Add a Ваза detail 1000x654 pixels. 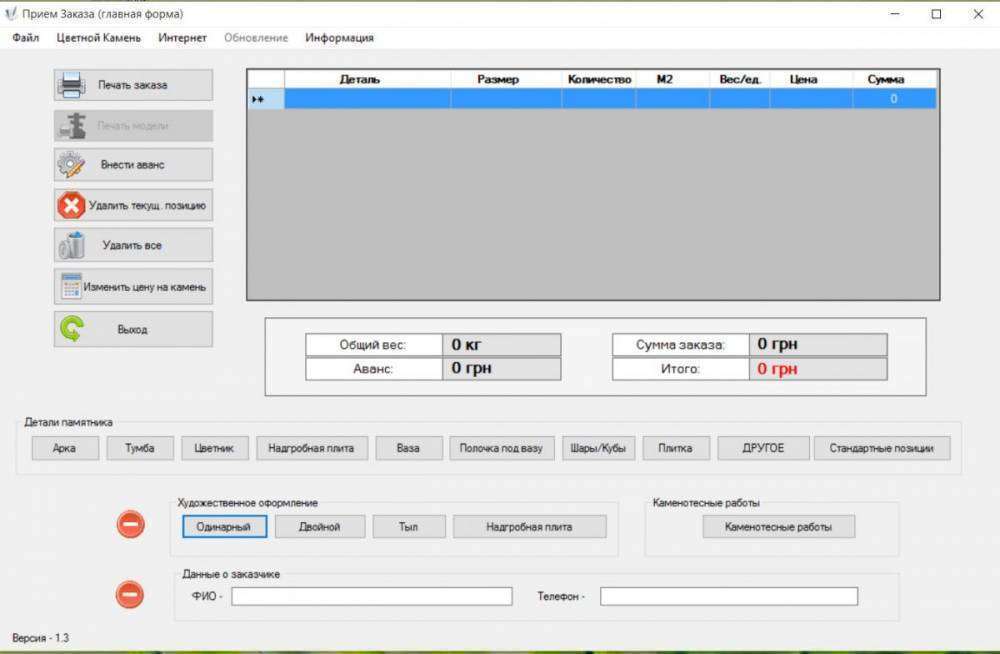coord(408,448)
